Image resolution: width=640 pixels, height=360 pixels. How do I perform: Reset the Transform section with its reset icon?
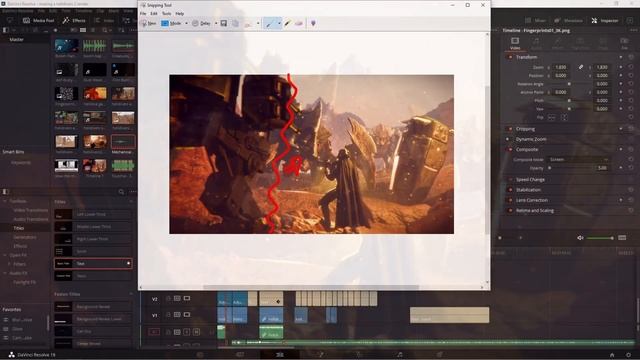tap(631, 57)
